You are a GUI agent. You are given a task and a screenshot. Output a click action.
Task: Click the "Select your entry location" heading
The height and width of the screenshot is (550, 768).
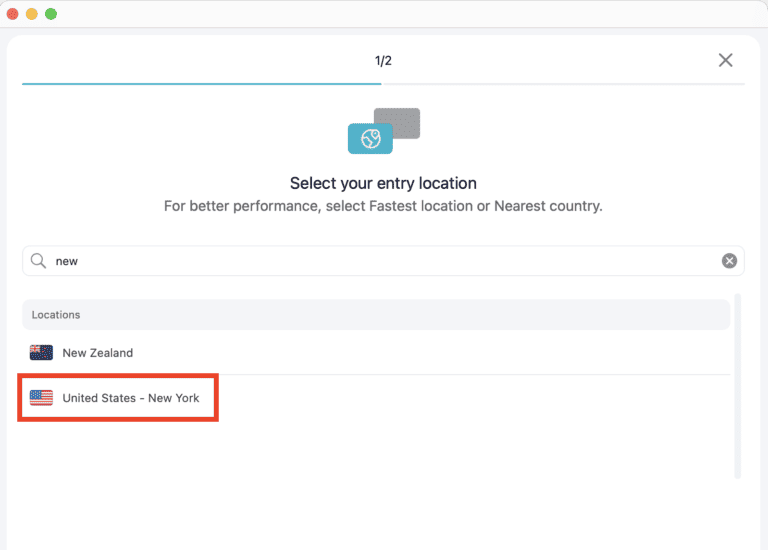[383, 183]
